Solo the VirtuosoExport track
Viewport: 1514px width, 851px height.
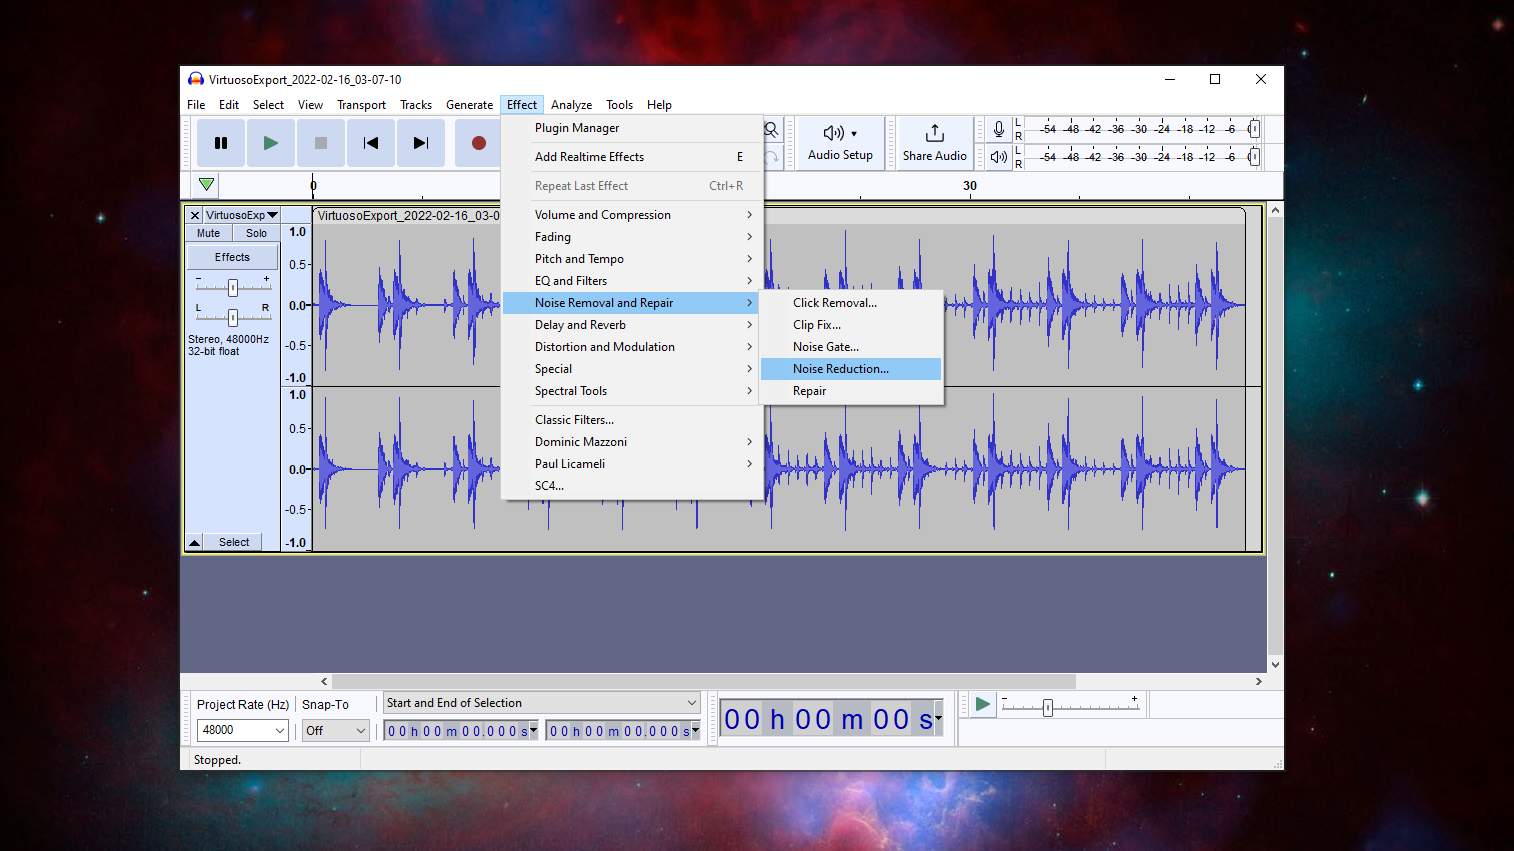pos(256,232)
